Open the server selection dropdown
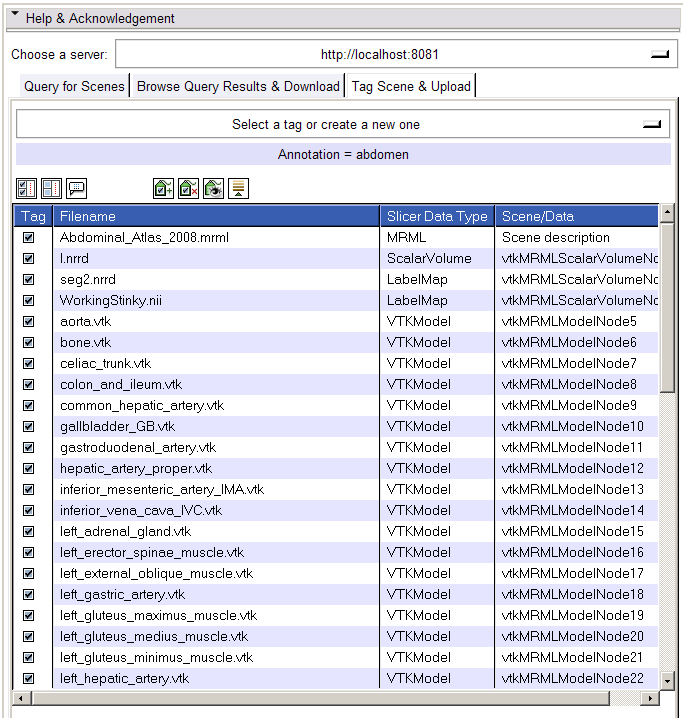Screen dimensions: 683x718 point(659,55)
